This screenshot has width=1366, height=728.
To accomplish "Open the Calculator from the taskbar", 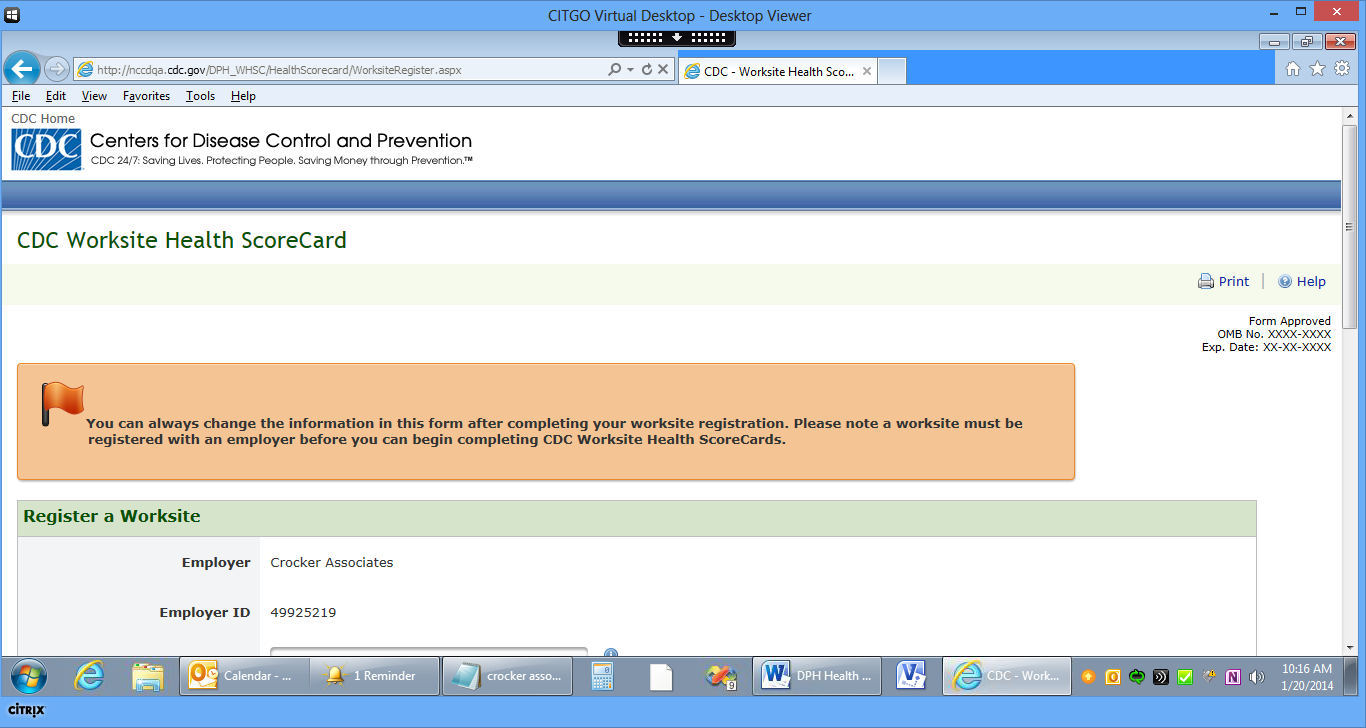I will pos(602,676).
